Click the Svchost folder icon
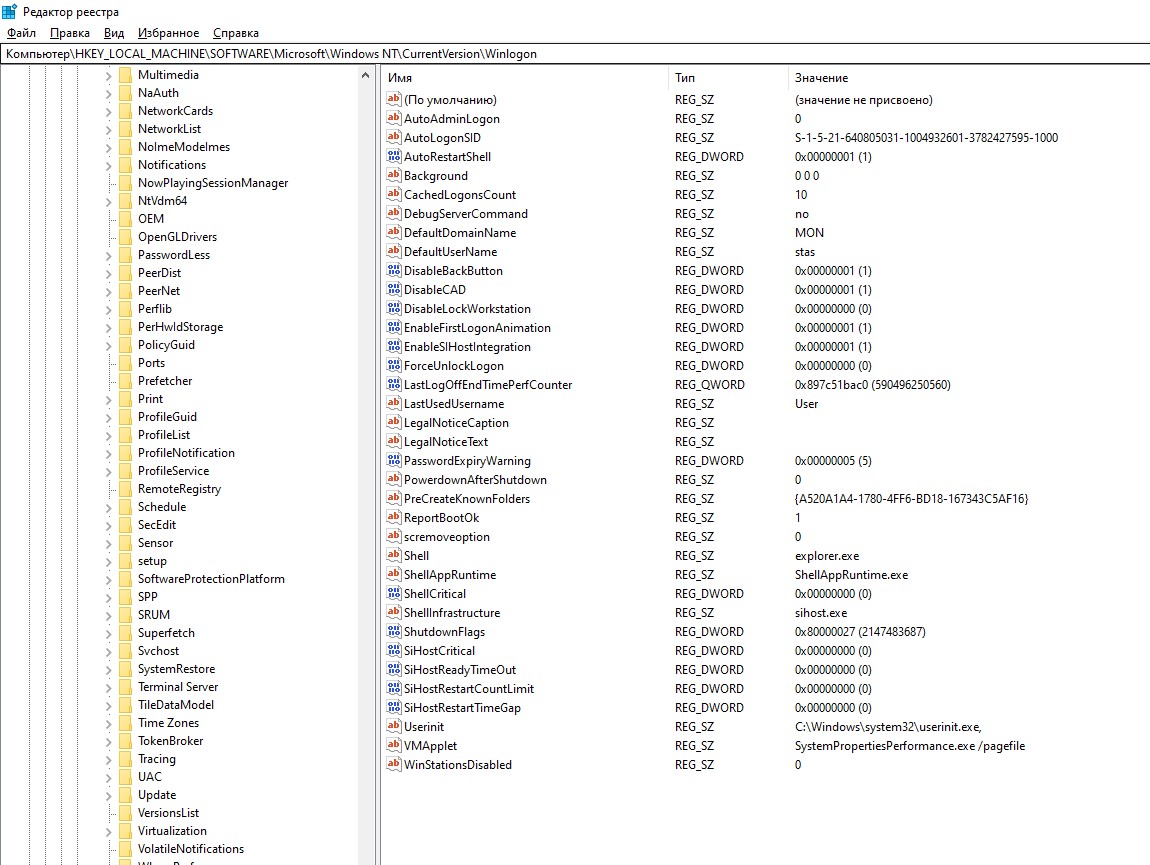Image resolution: width=1150 pixels, height=865 pixels. [125, 651]
